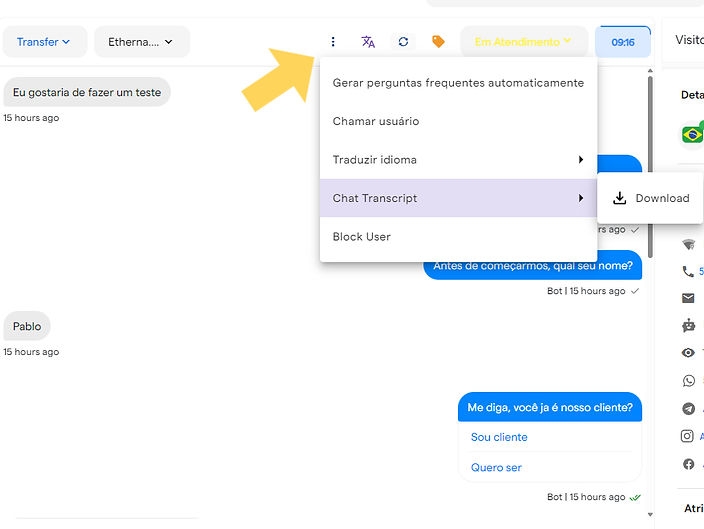The image size is (704, 529).
Task: Click the robot bot icon in sidebar
Action: 688,325
